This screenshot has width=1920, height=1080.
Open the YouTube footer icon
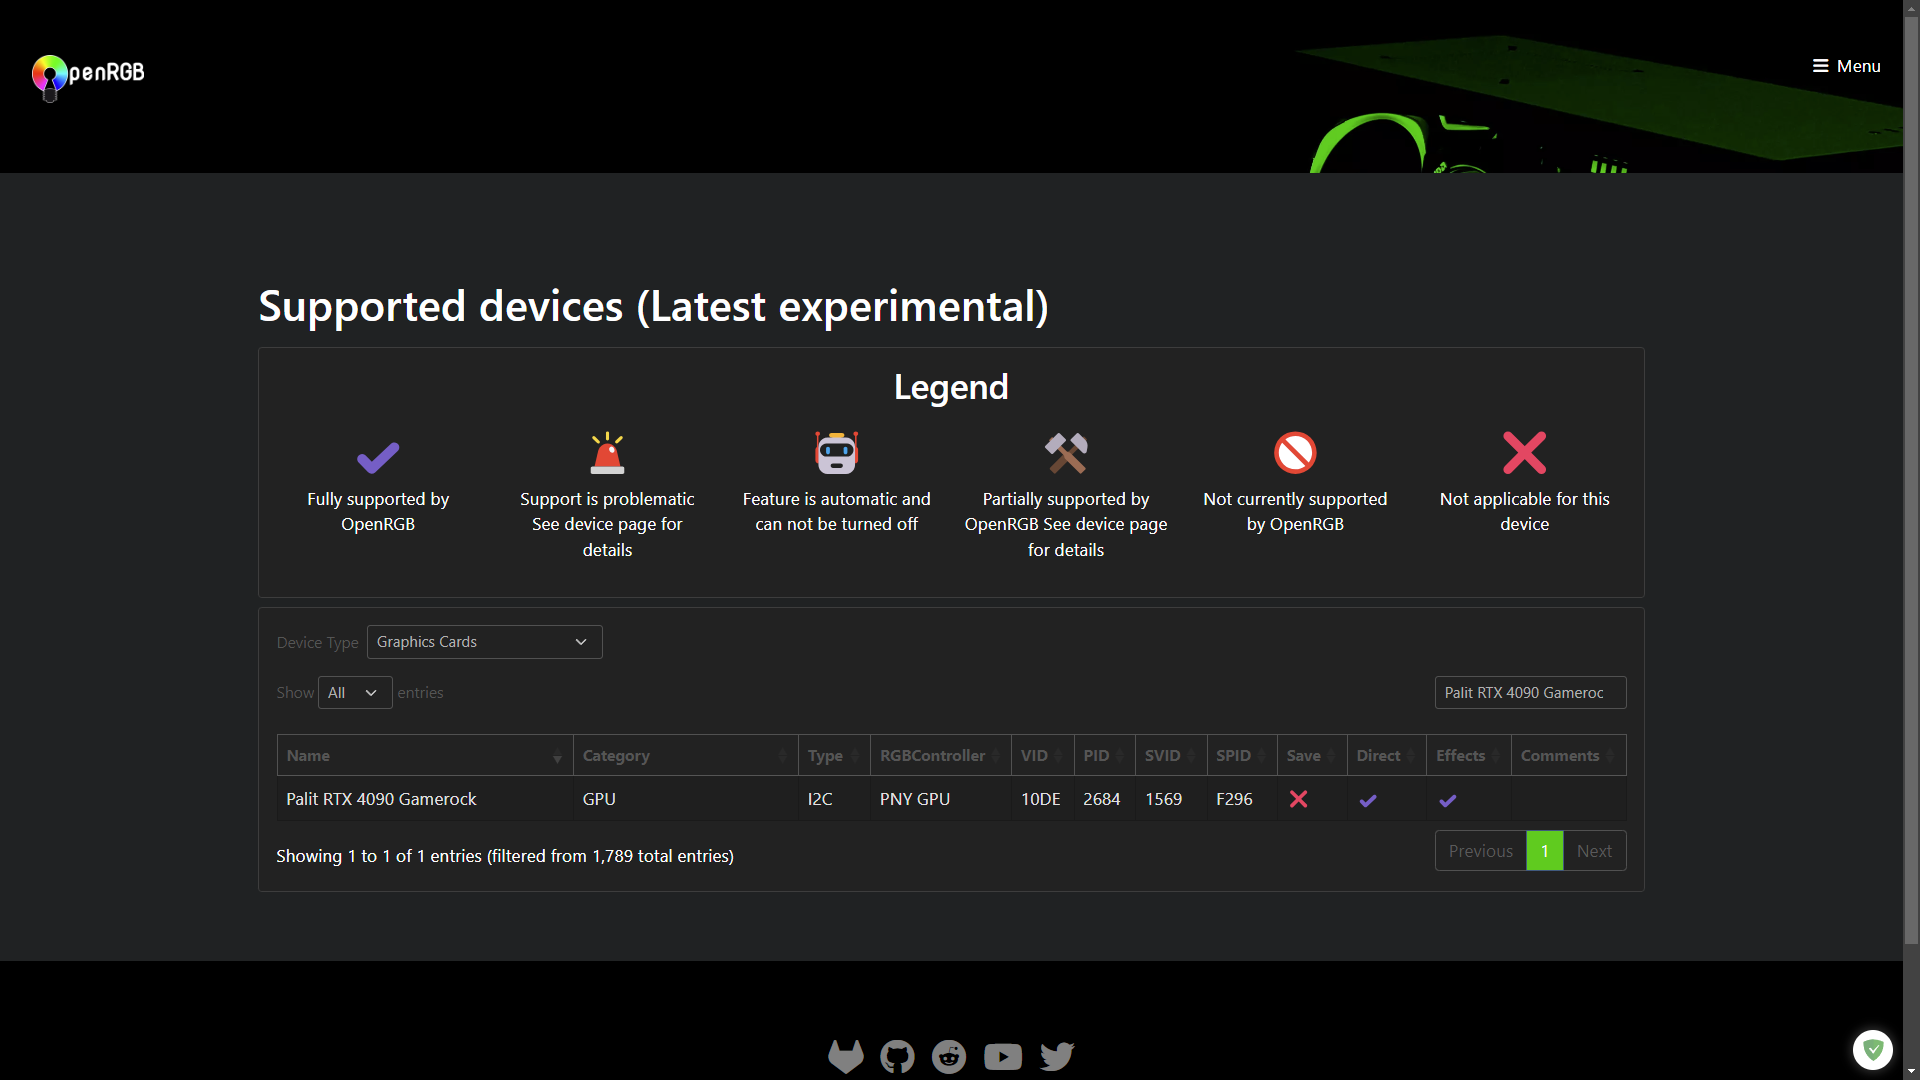pyautogui.click(x=1003, y=1056)
